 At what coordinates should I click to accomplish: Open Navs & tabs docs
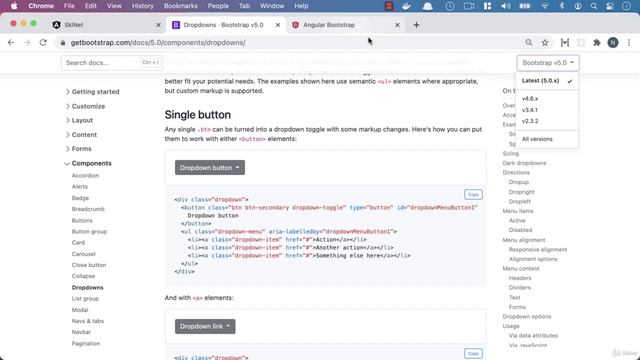(88, 321)
